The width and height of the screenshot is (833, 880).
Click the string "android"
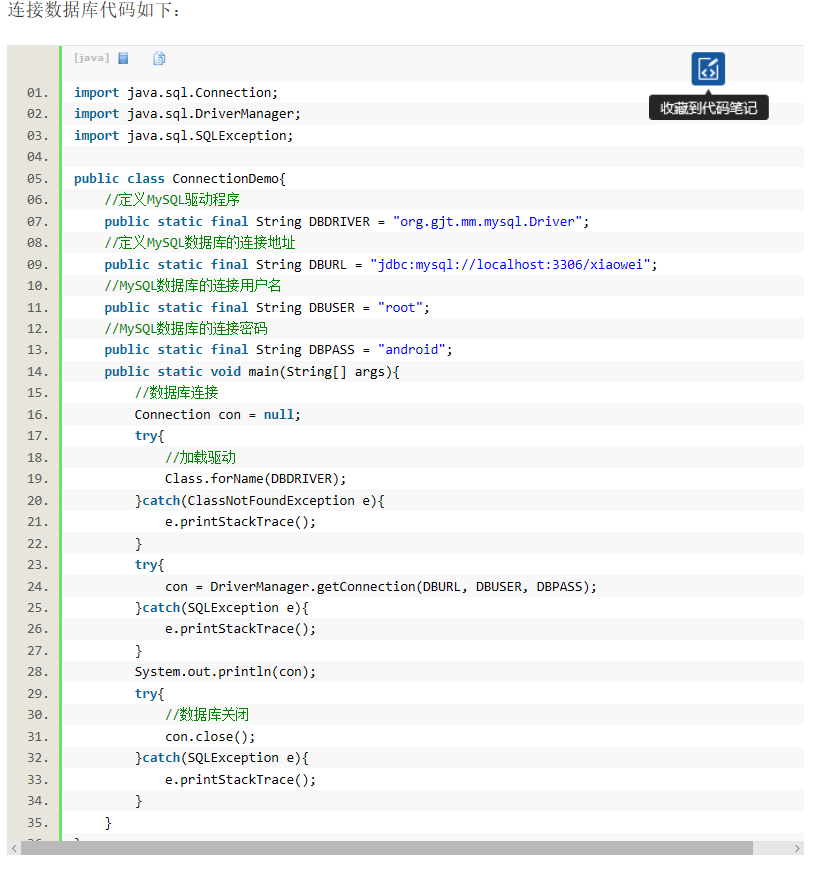(411, 350)
